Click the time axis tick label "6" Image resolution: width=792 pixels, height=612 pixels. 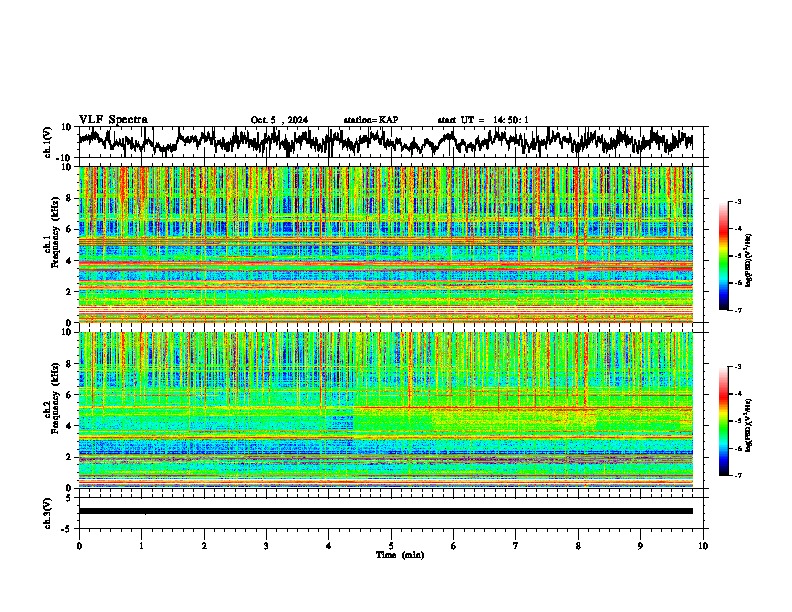[453, 546]
